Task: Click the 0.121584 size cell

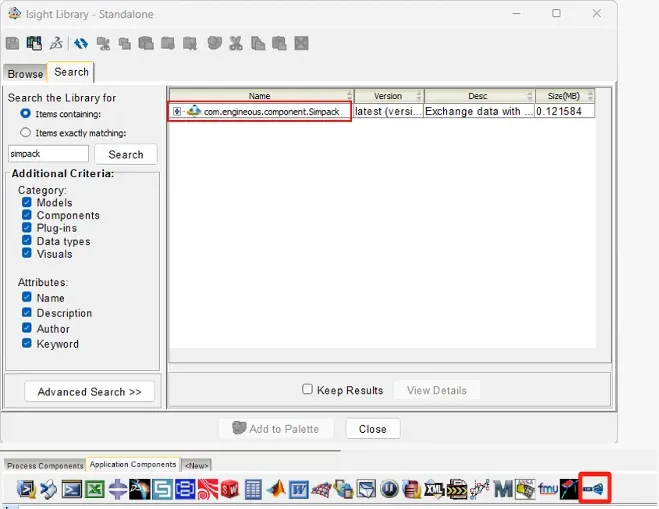Action: pos(565,111)
